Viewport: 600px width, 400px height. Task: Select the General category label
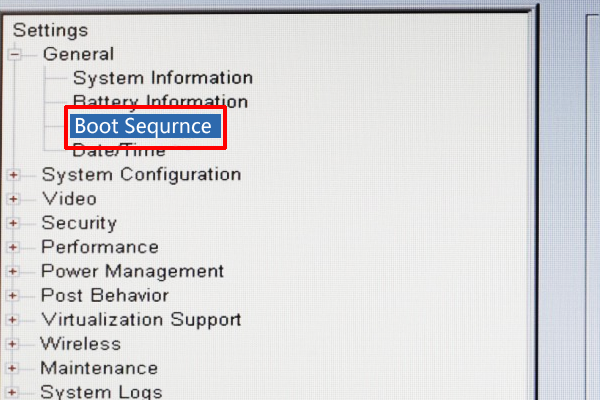pos(78,54)
